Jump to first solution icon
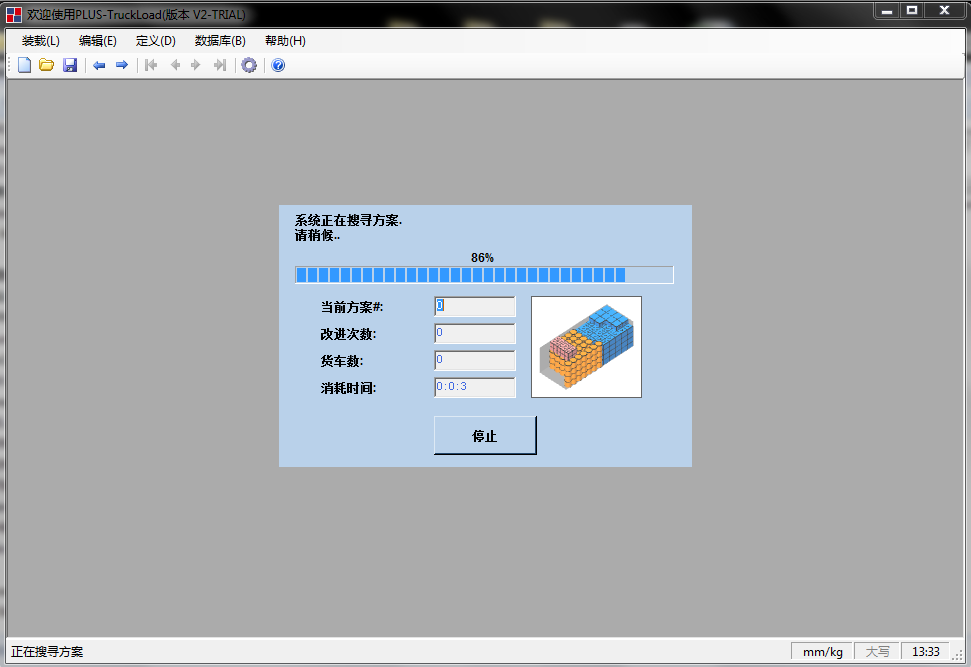This screenshot has width=971, height=667. click(x=151, y=65)
